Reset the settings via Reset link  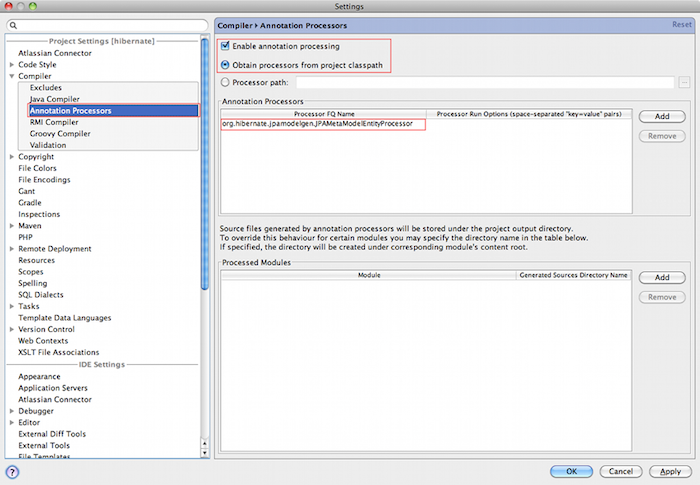pos(680,23)
